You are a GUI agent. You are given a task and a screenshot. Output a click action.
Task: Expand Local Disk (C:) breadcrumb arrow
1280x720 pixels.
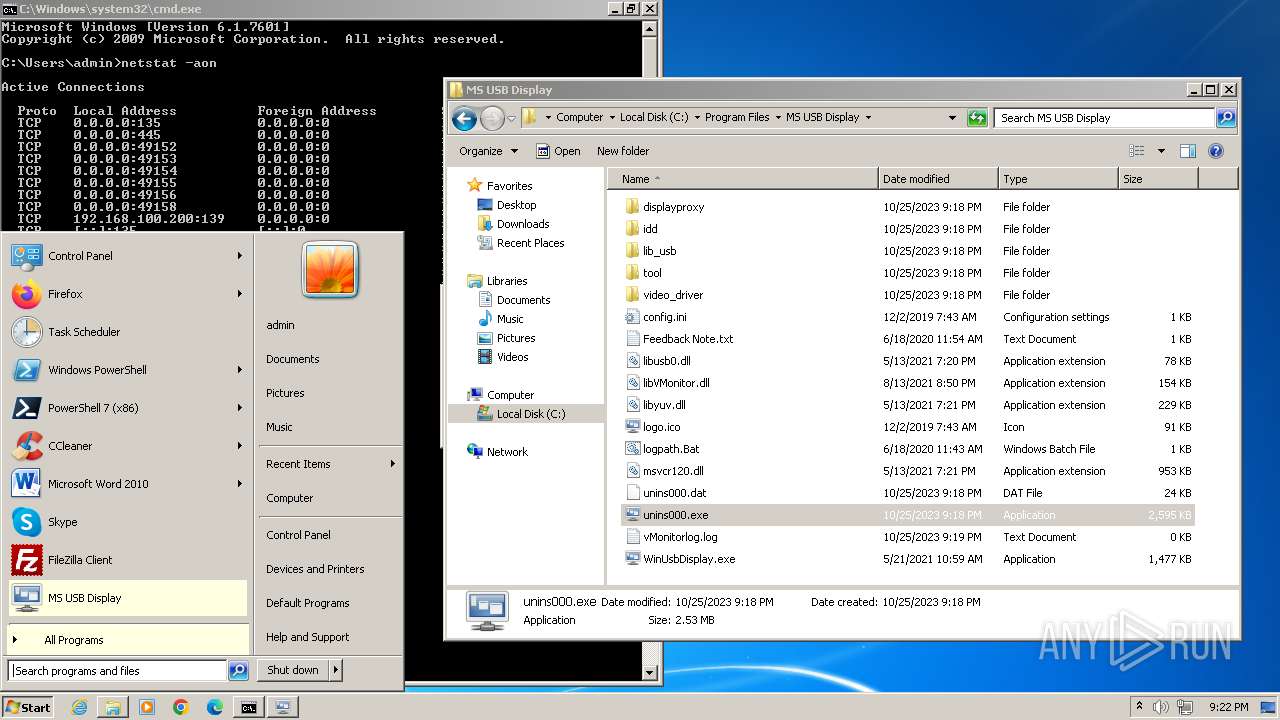point(696,118)
